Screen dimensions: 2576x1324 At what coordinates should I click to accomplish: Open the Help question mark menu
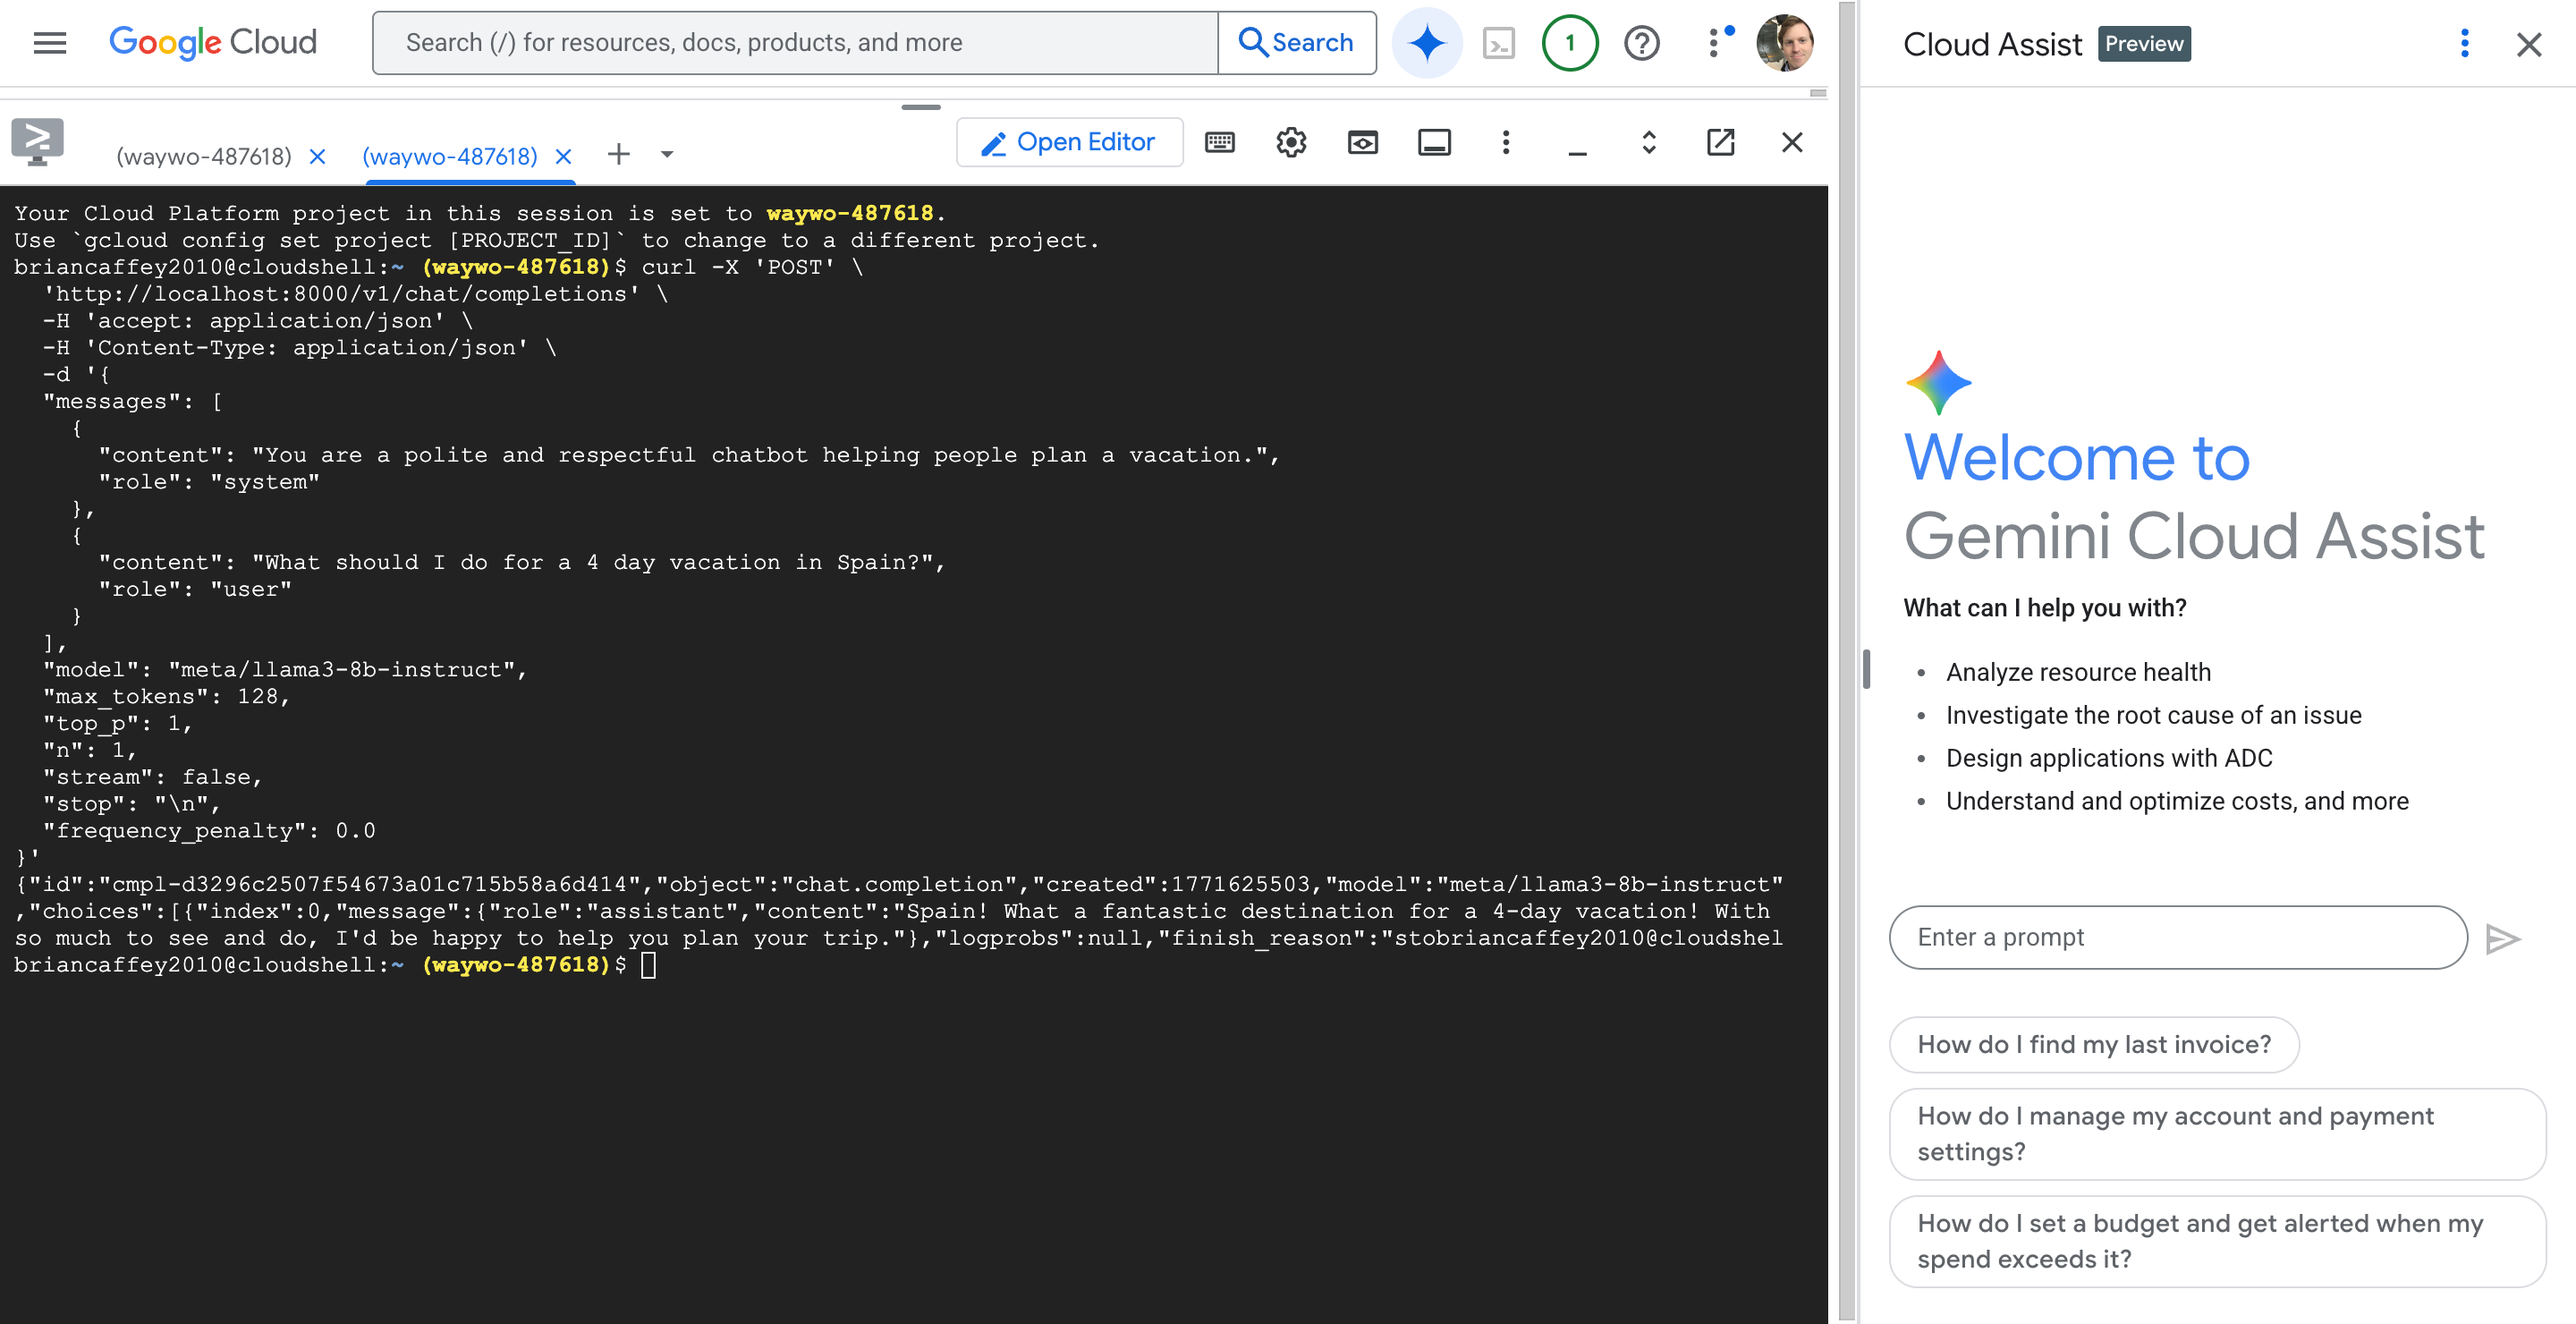[x=1641, y=43]
